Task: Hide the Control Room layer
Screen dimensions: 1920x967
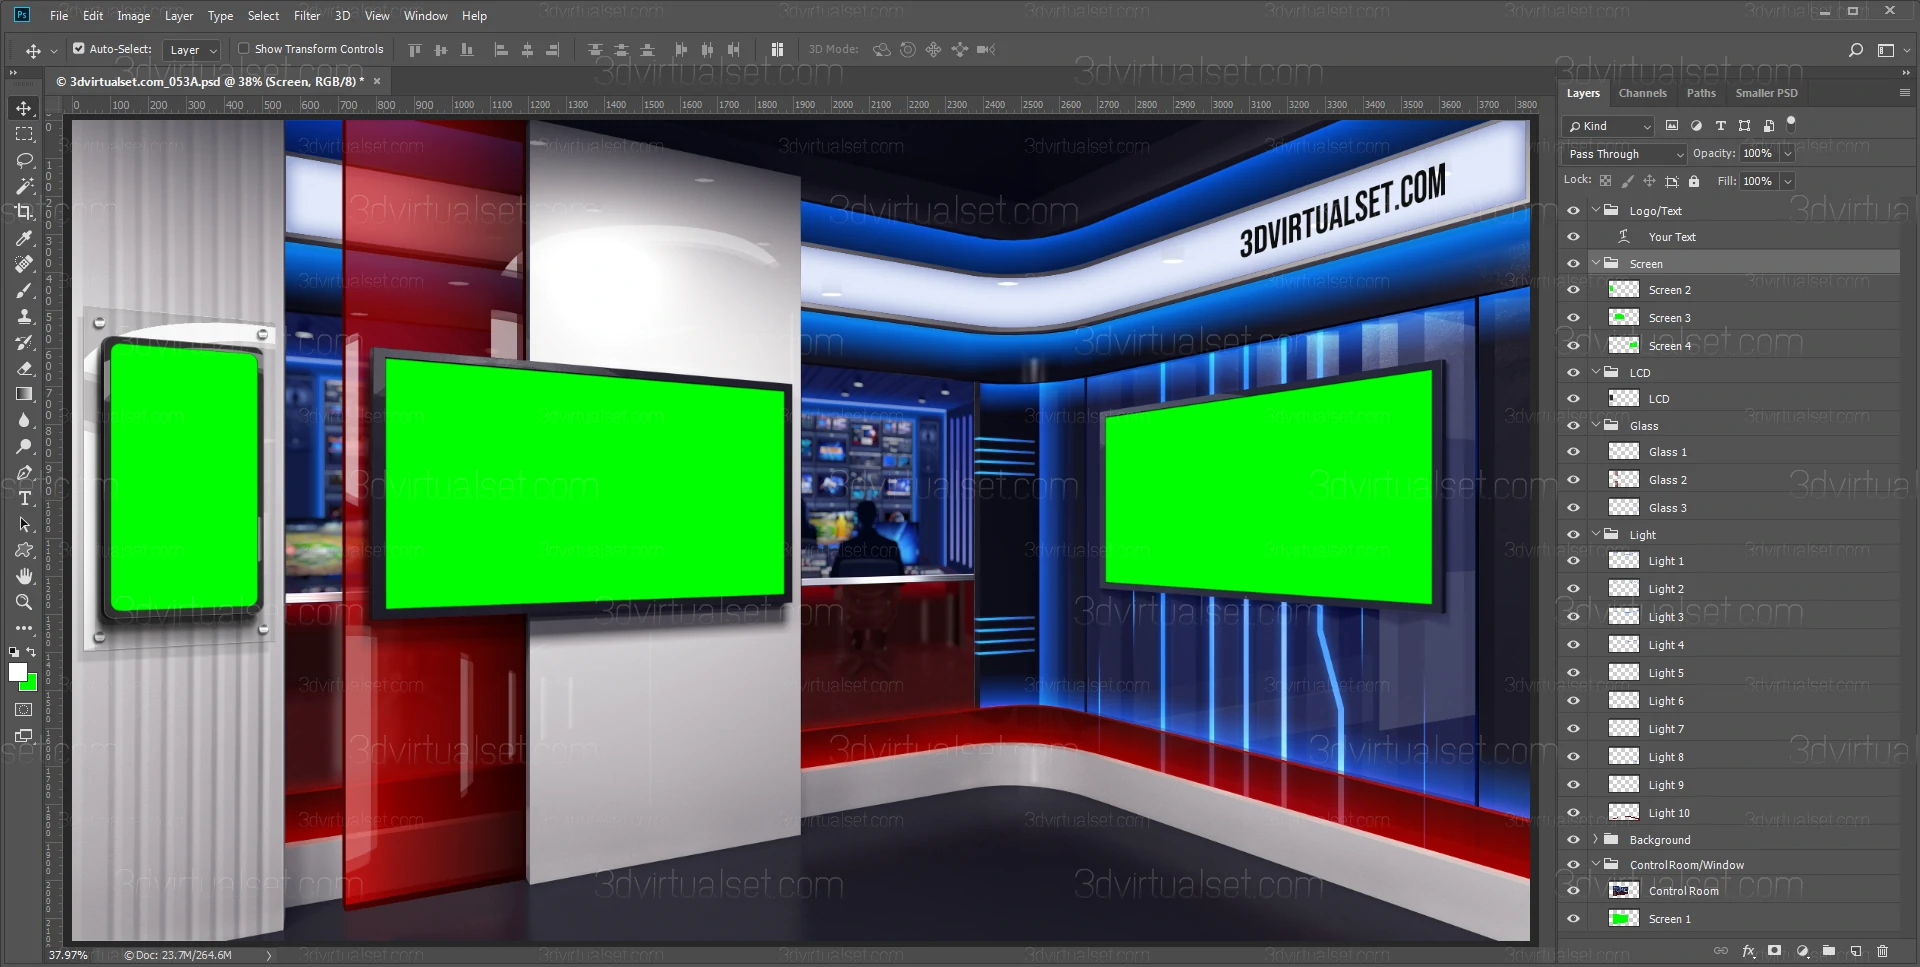Action: click(1573, 891)
